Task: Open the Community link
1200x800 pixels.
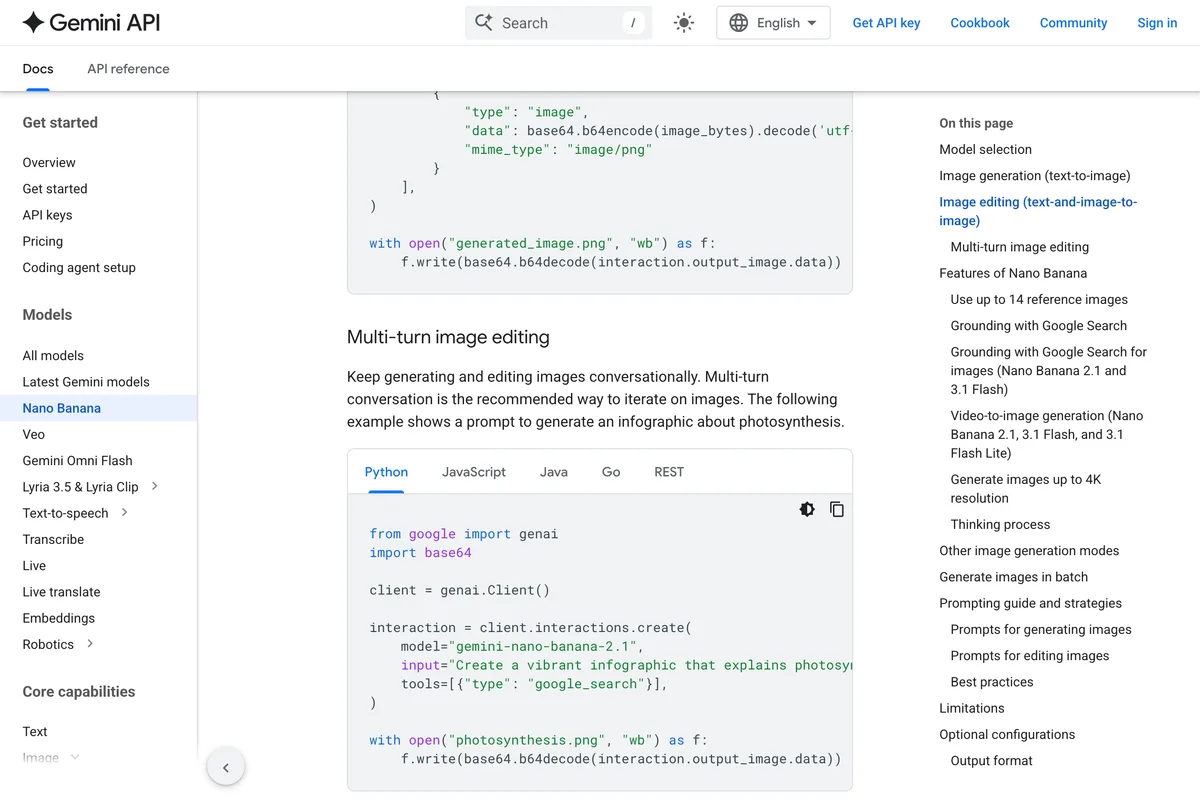Action: point(1073,23)
